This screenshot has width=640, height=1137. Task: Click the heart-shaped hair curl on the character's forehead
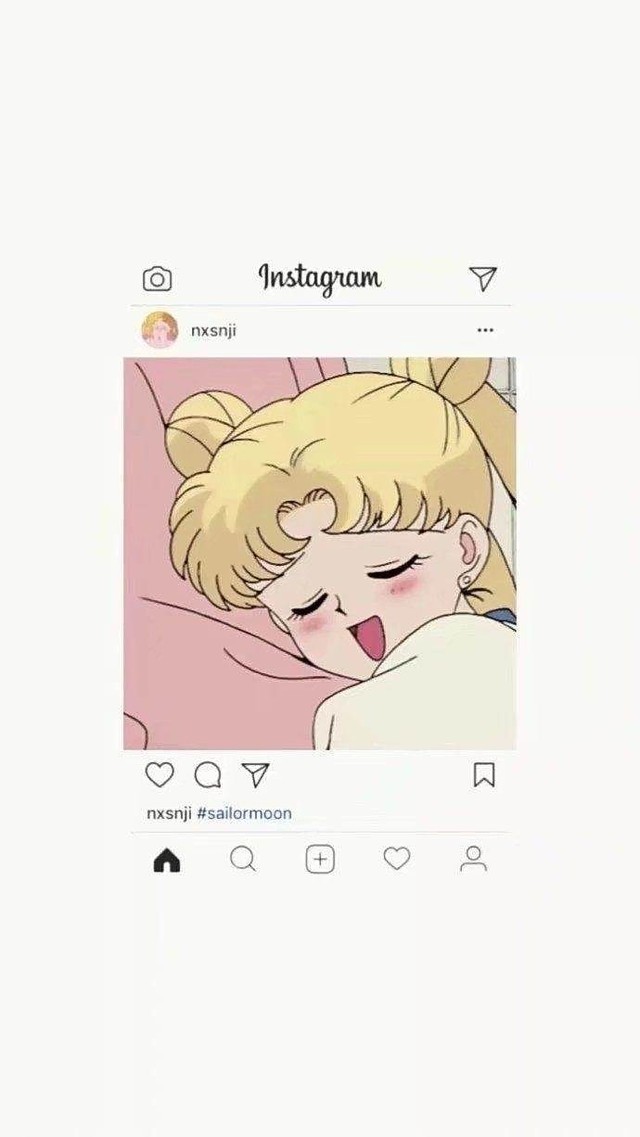click(304, 513)
